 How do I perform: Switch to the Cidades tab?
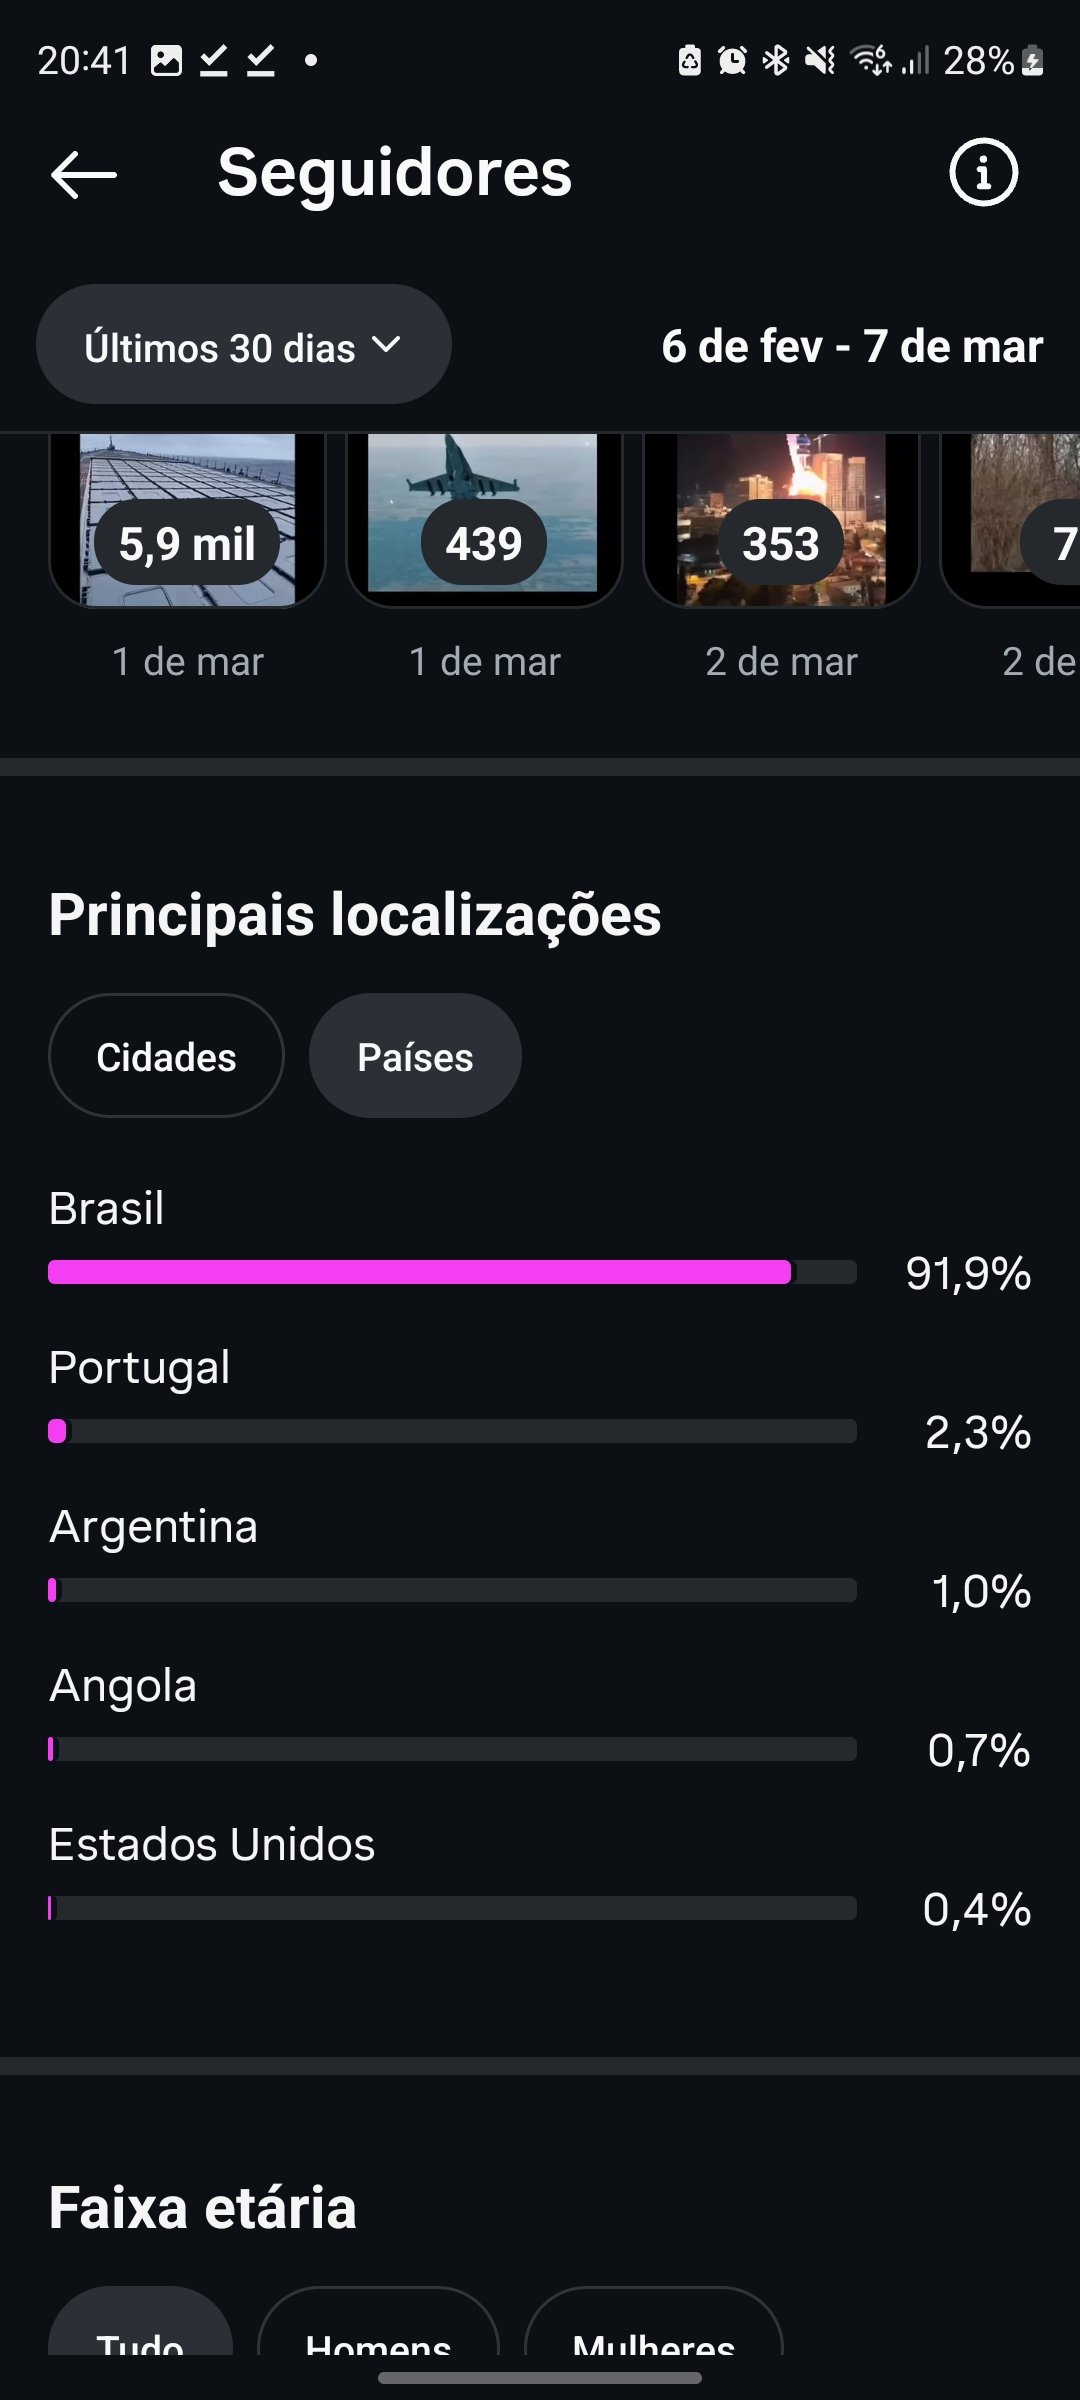tap(166, 1056)
